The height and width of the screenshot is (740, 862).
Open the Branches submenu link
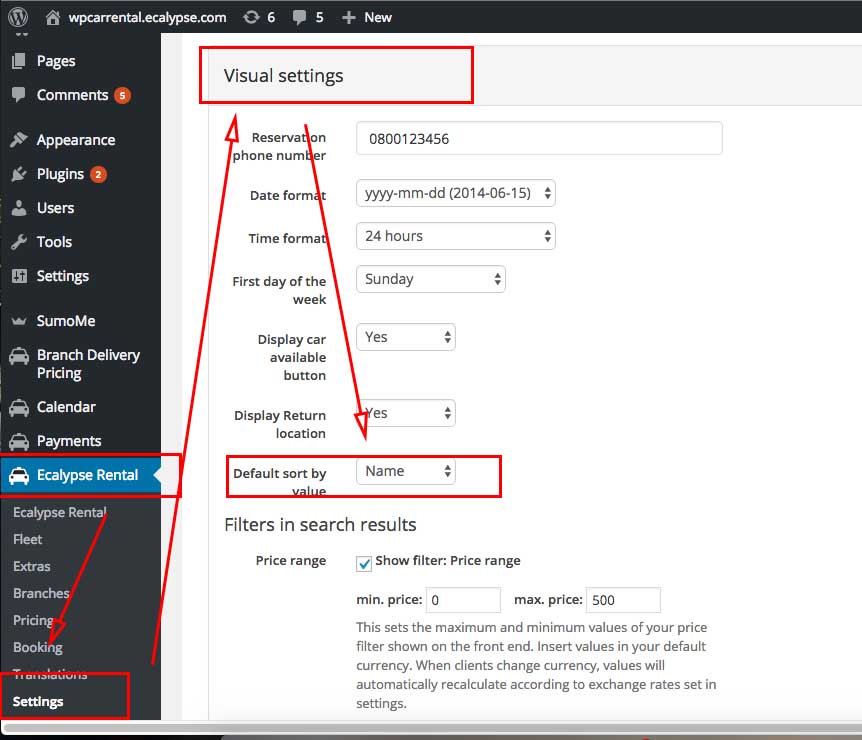tap(41, 593)
